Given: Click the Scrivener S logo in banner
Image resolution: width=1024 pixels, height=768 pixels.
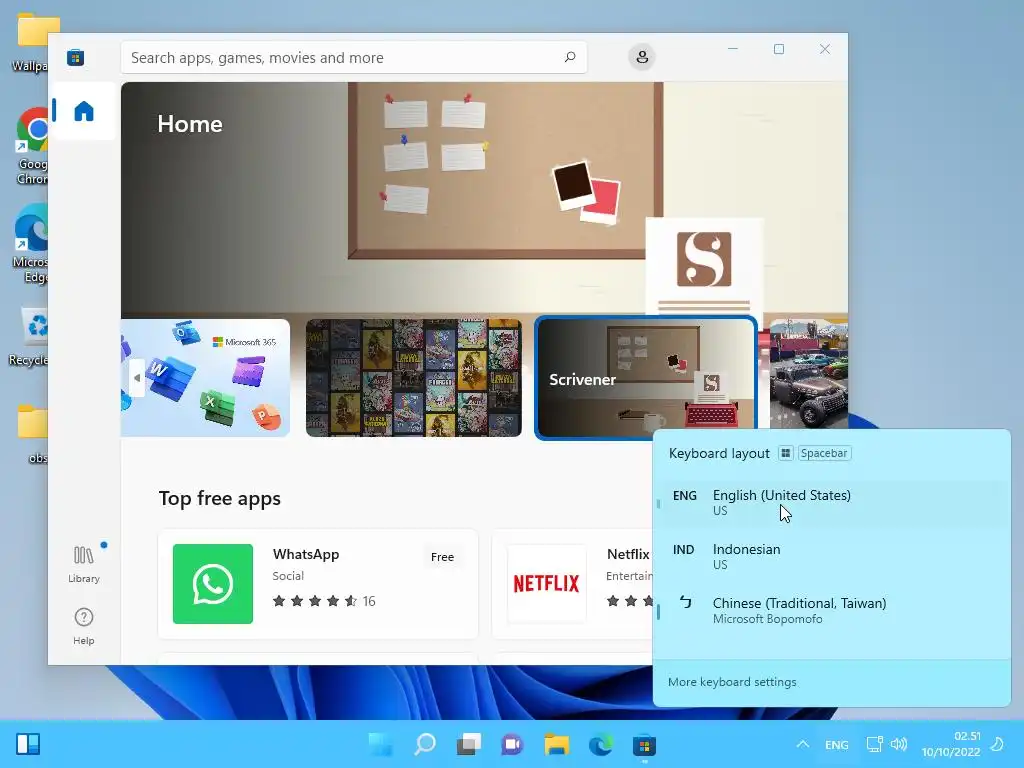Looking at the screenshot, I should point(704,259).
